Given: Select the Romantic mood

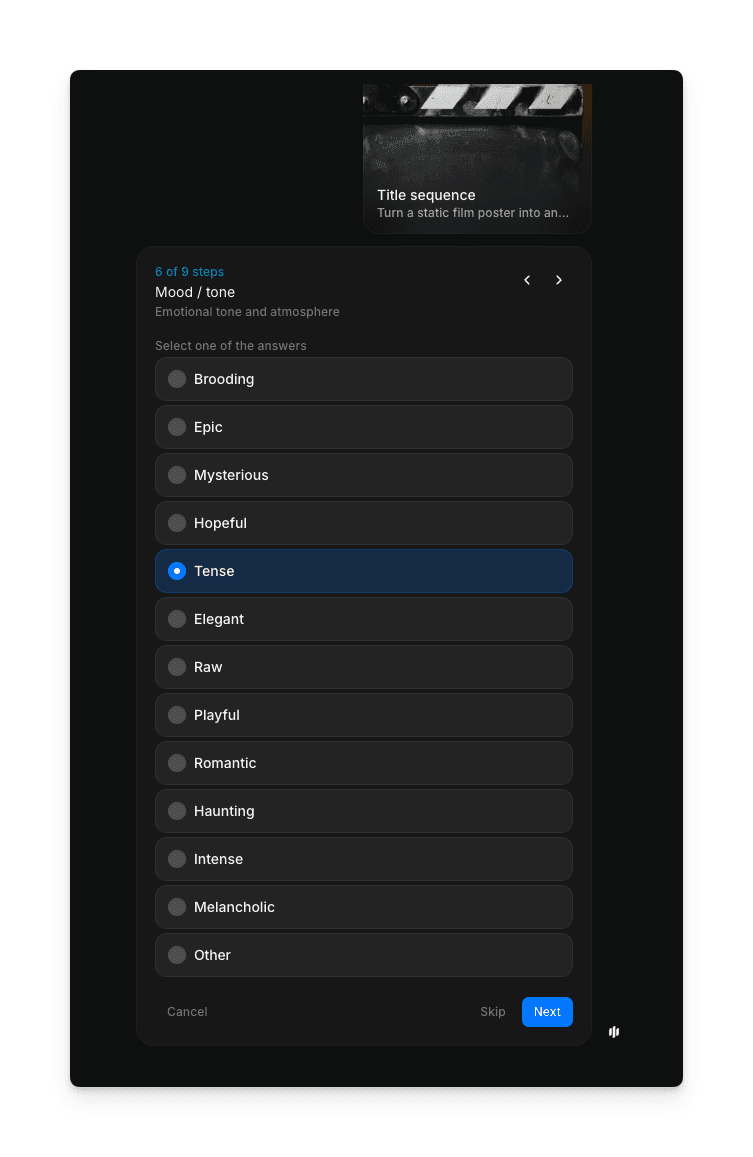Looking at the screenshot, I should click(x=364, y=763).
